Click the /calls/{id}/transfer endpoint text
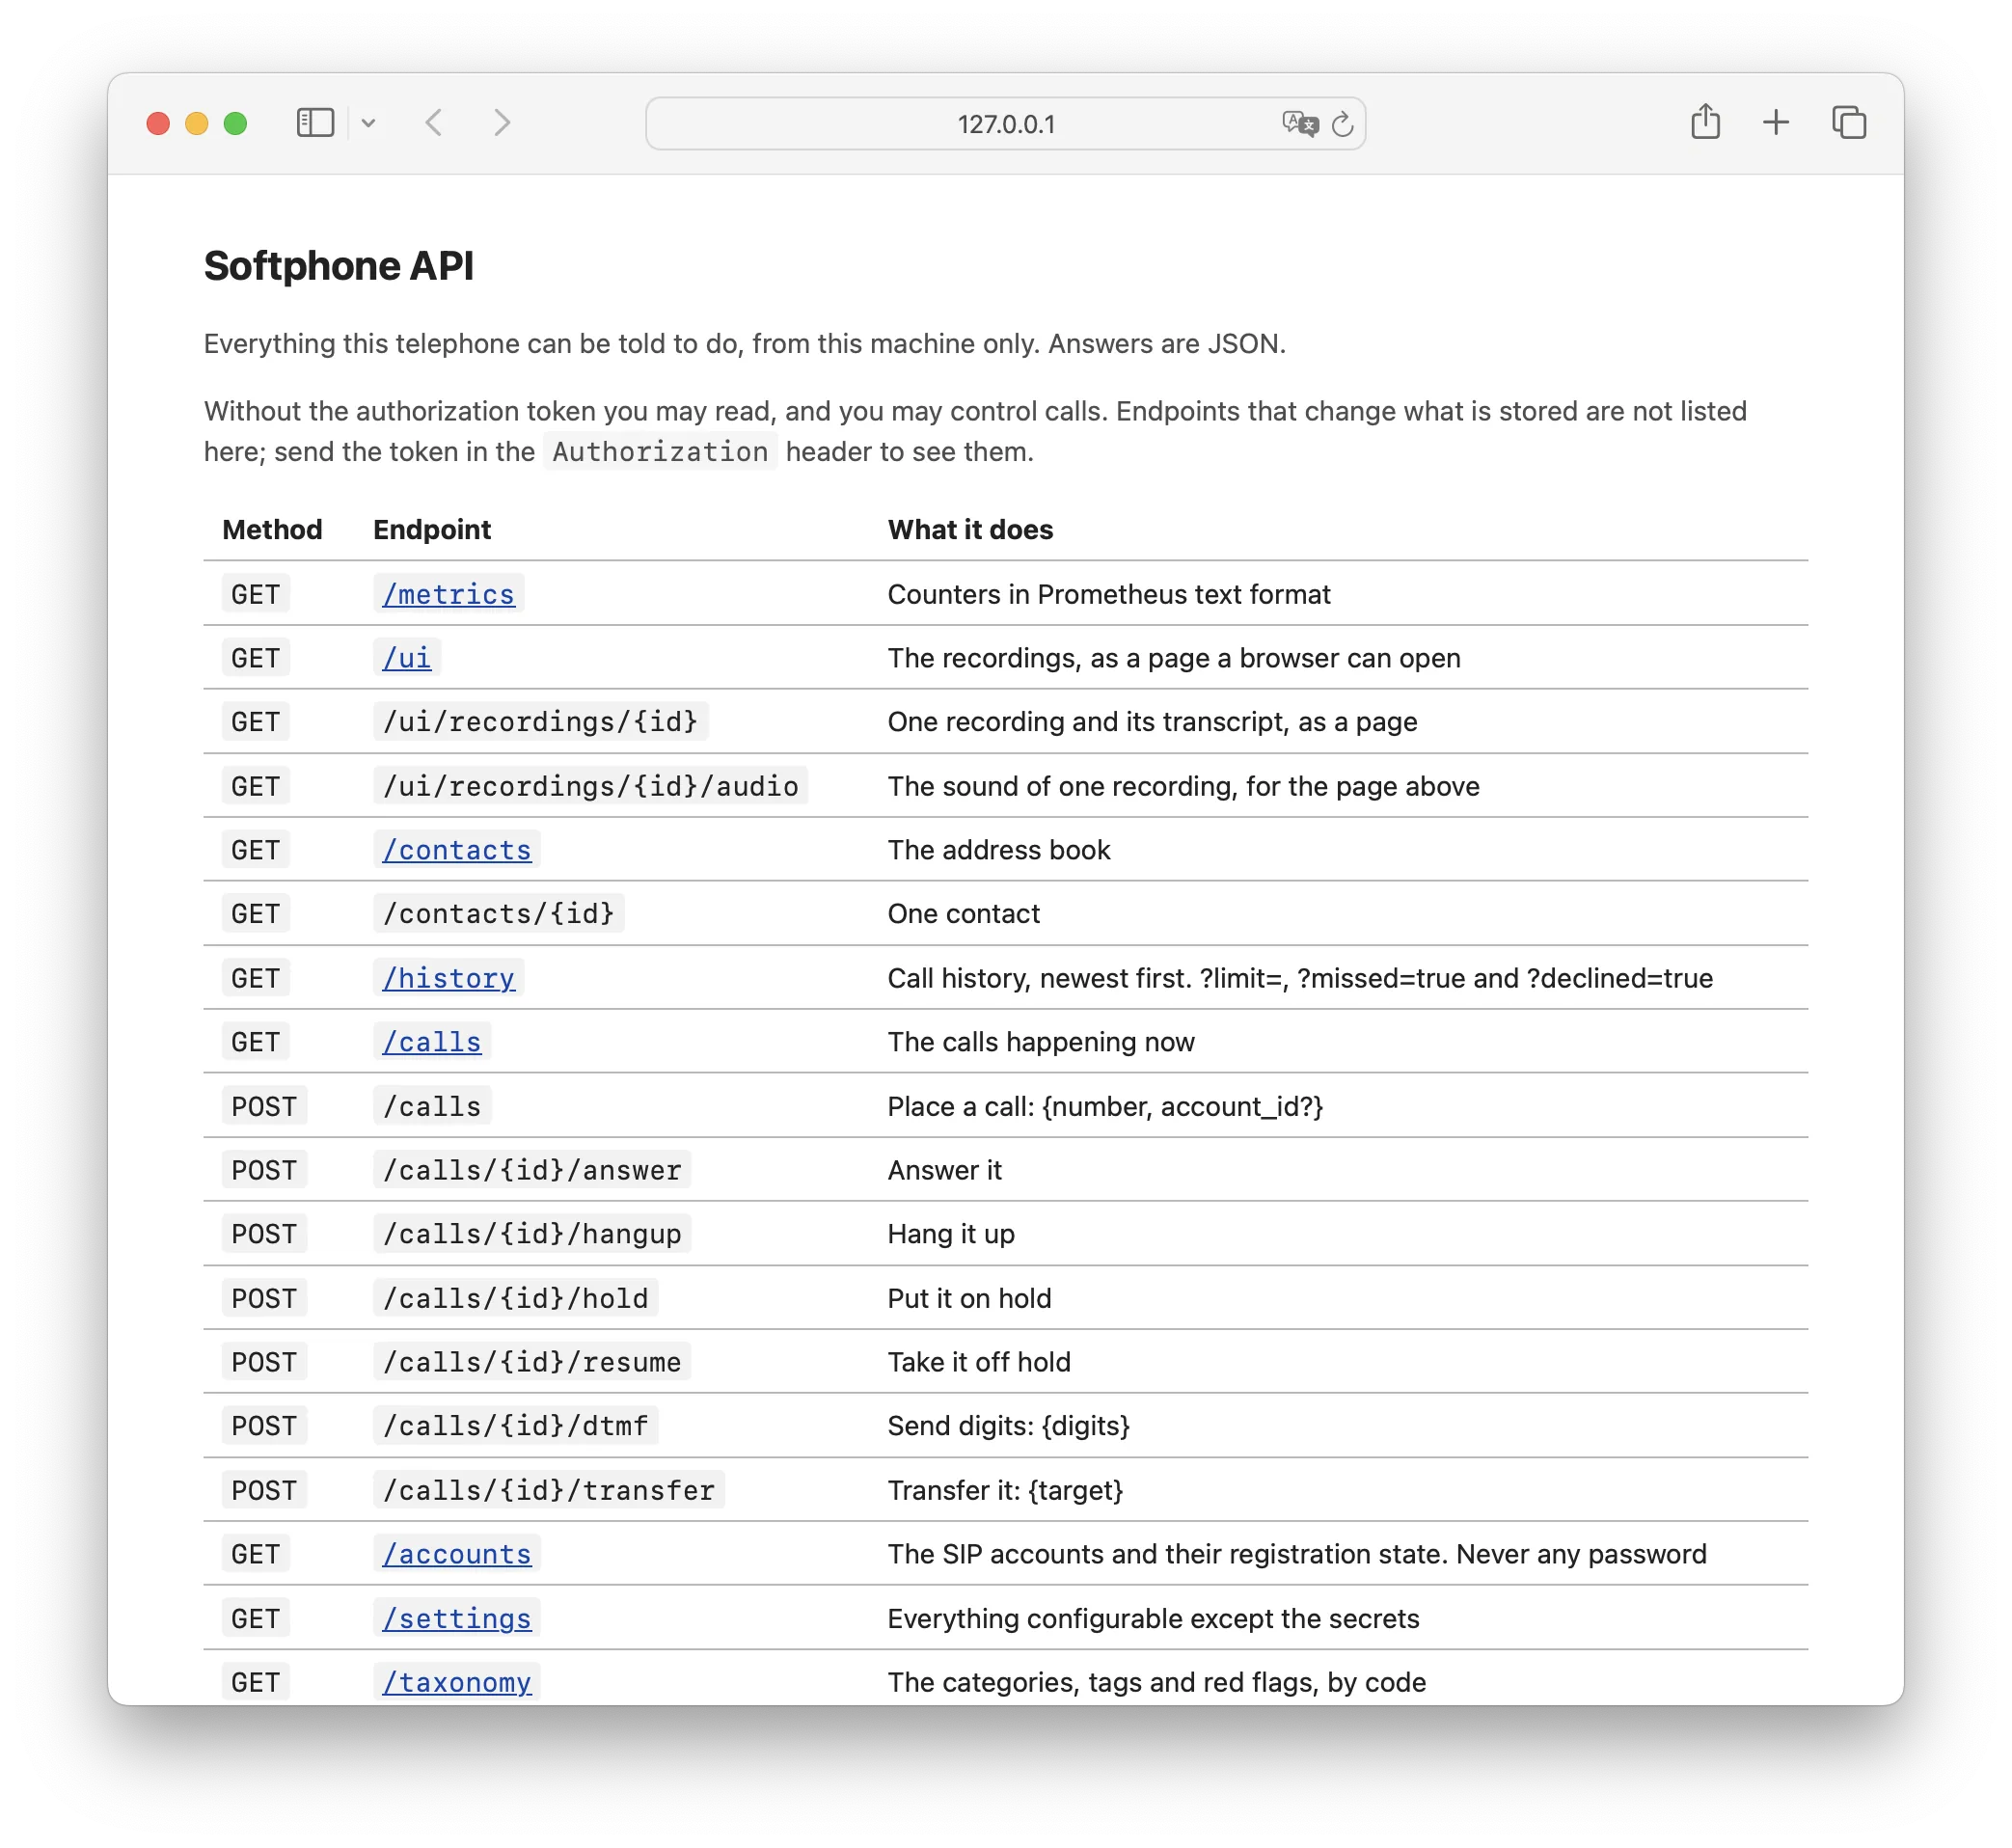Image resolution: width=2012 pixels, height=1848 pixels. (549, 1490)
